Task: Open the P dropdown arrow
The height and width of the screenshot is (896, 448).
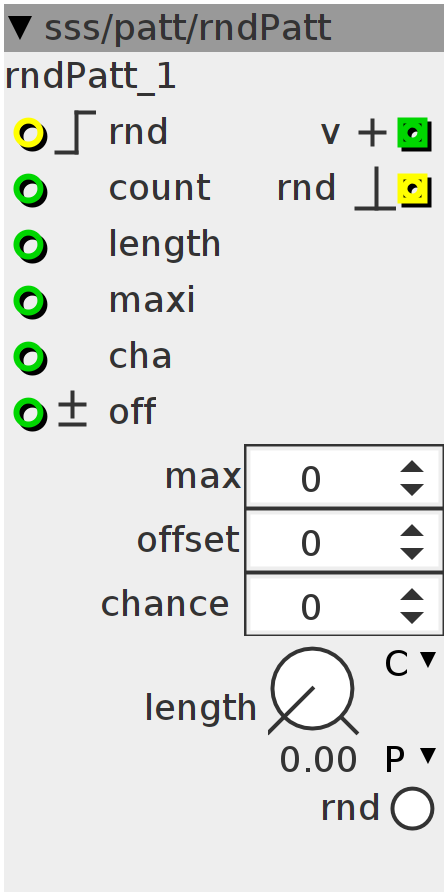Action: [x=428, y=756]
